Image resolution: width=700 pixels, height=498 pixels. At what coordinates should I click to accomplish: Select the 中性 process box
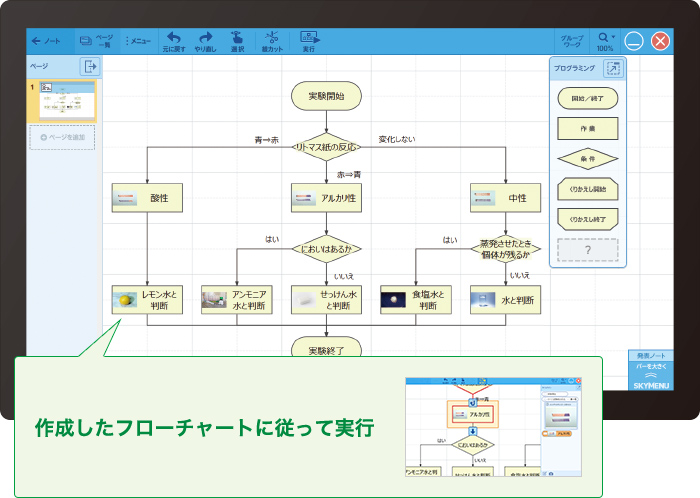click(x=505, y=198)
